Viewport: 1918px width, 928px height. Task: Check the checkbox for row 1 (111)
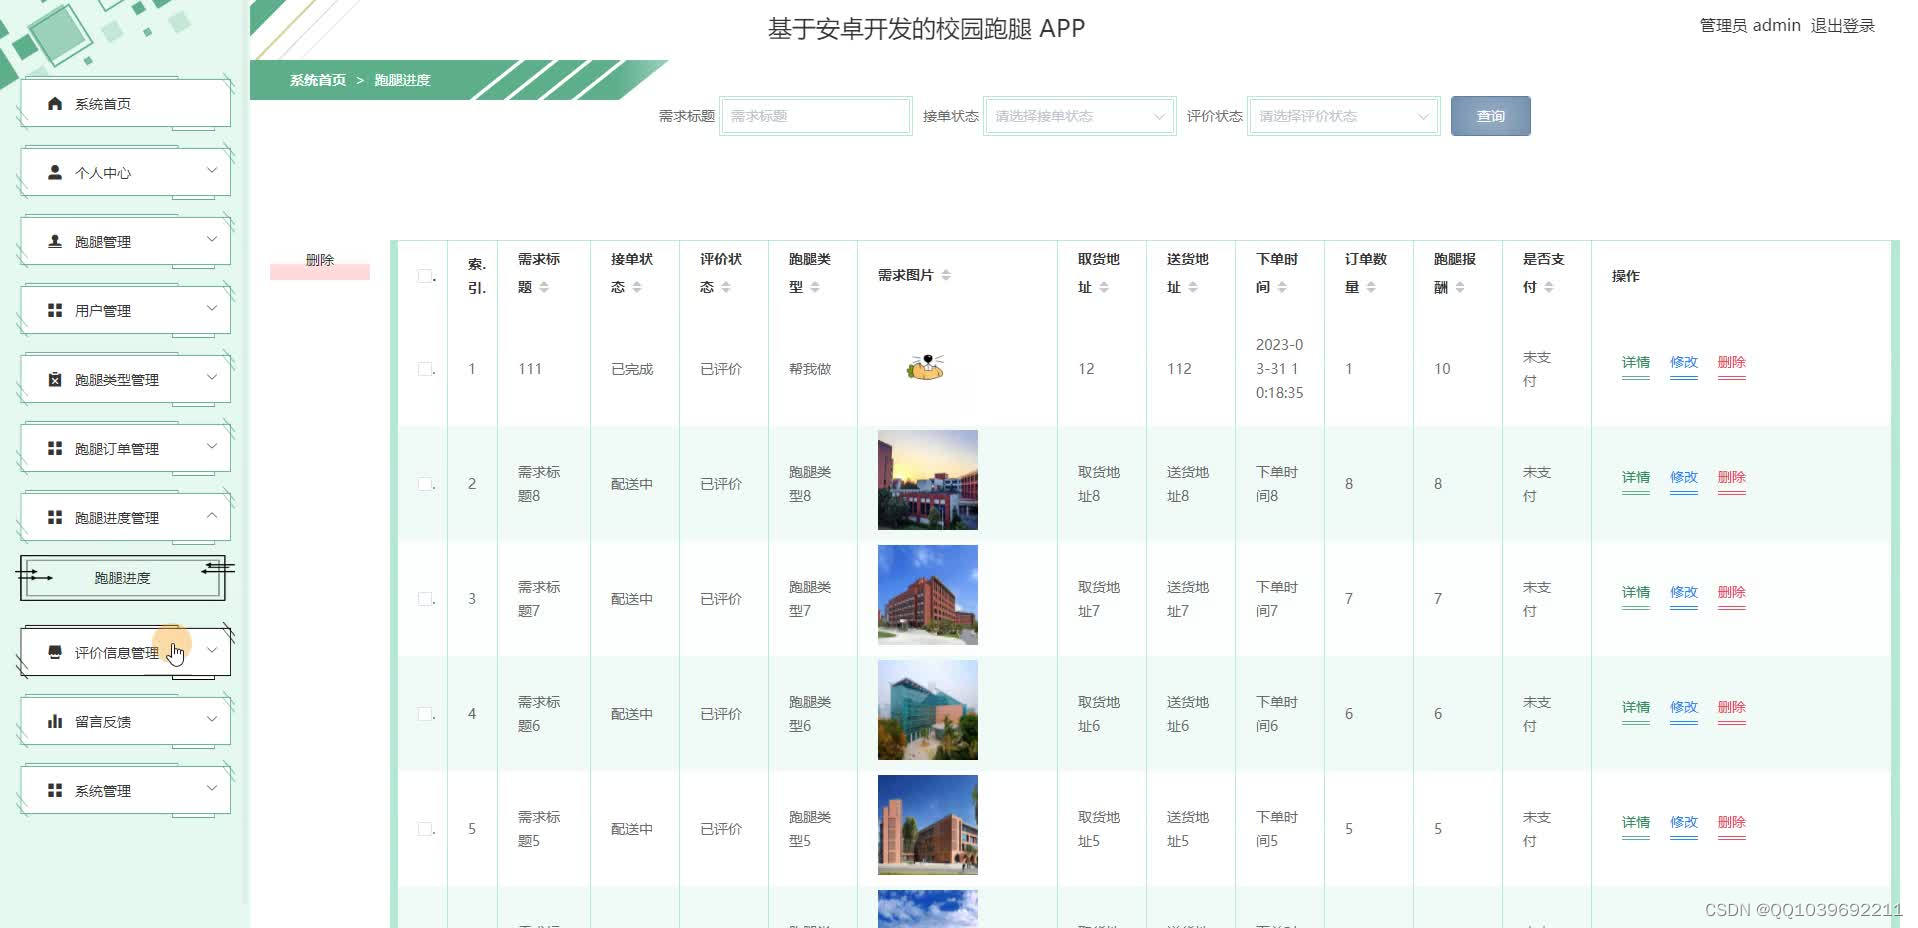425,369
